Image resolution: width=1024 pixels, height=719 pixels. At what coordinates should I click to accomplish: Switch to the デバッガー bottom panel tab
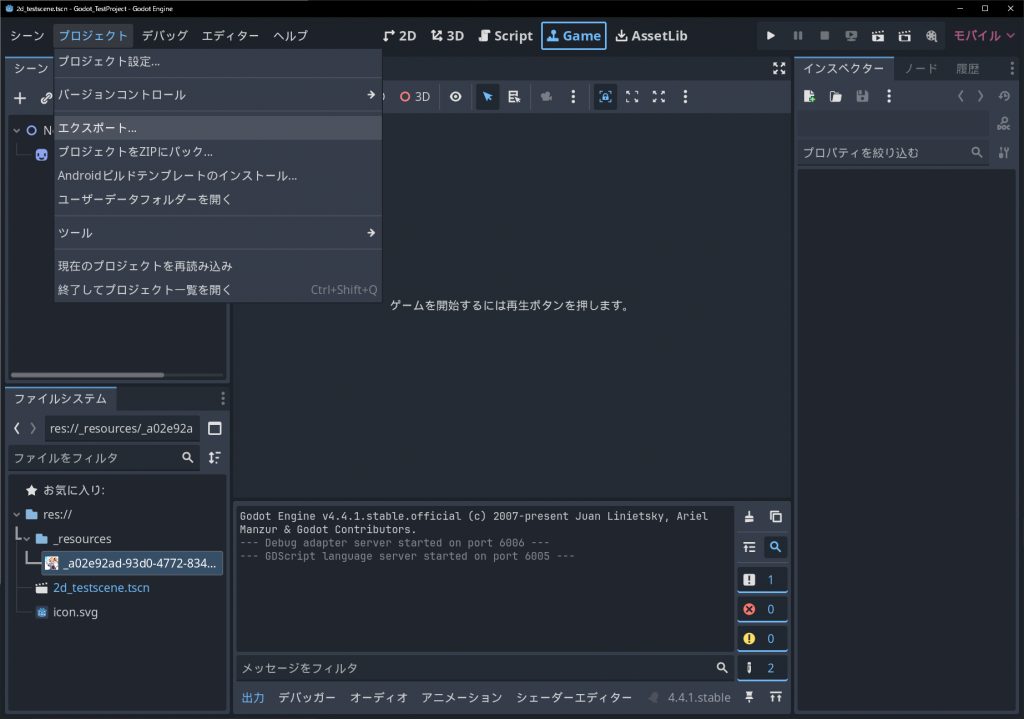pos(307,698)
